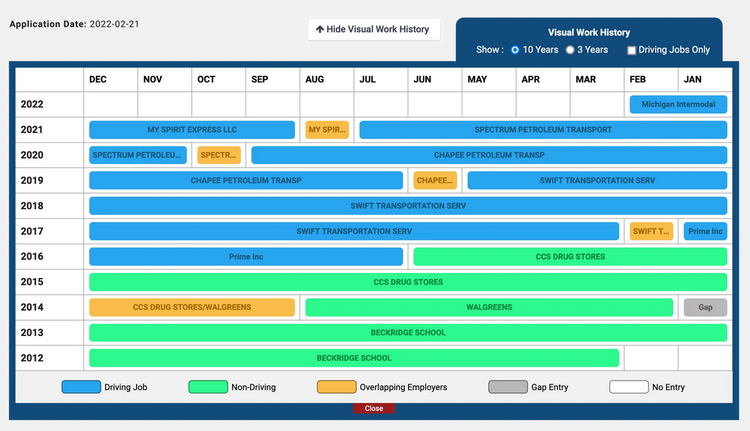Click the red Close button
This screenshot has height=431, width=750.
pos(374,408)
